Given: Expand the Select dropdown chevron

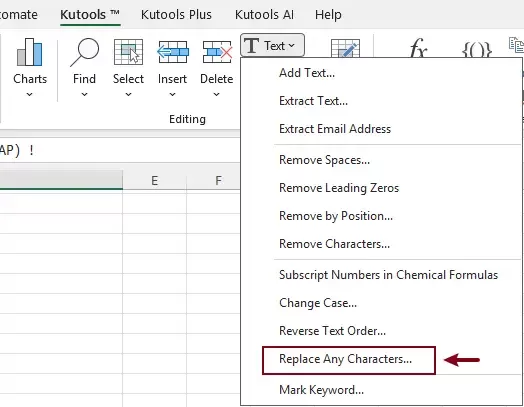Looking at the screenshot, I should pos(128,95).
